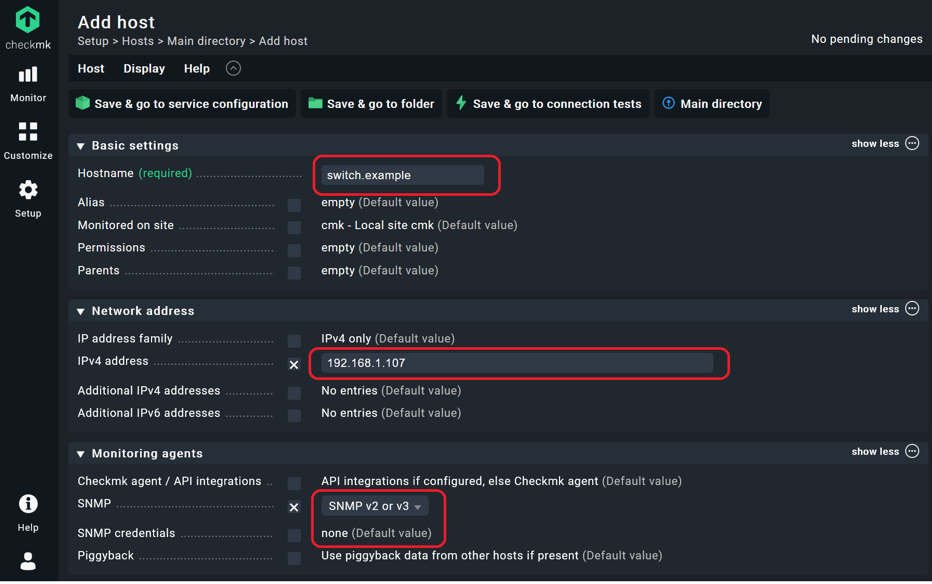Open the SNMP v2 or v3 dropdown
932x584 pixels.
tap(374, 506)
